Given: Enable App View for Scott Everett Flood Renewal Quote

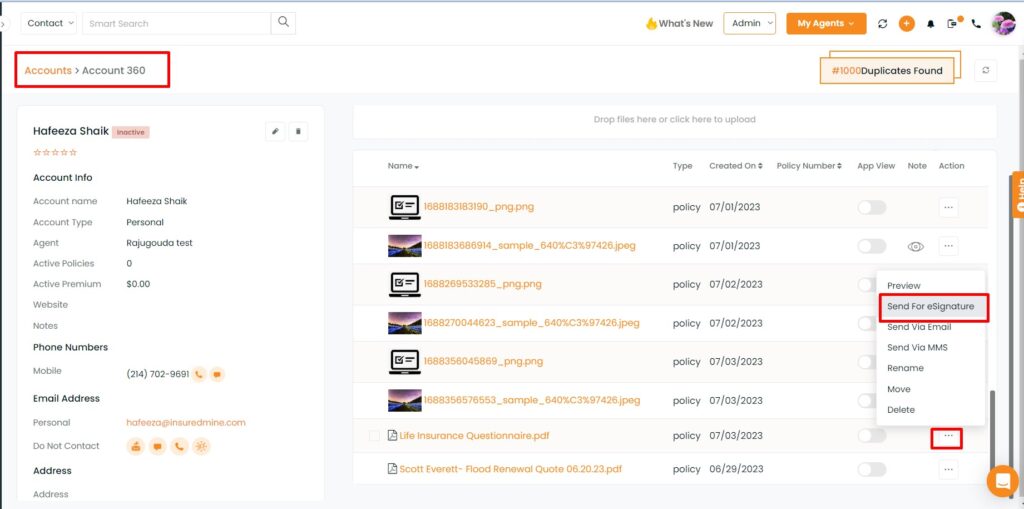Looking at the screenshot, I should 872,469.
